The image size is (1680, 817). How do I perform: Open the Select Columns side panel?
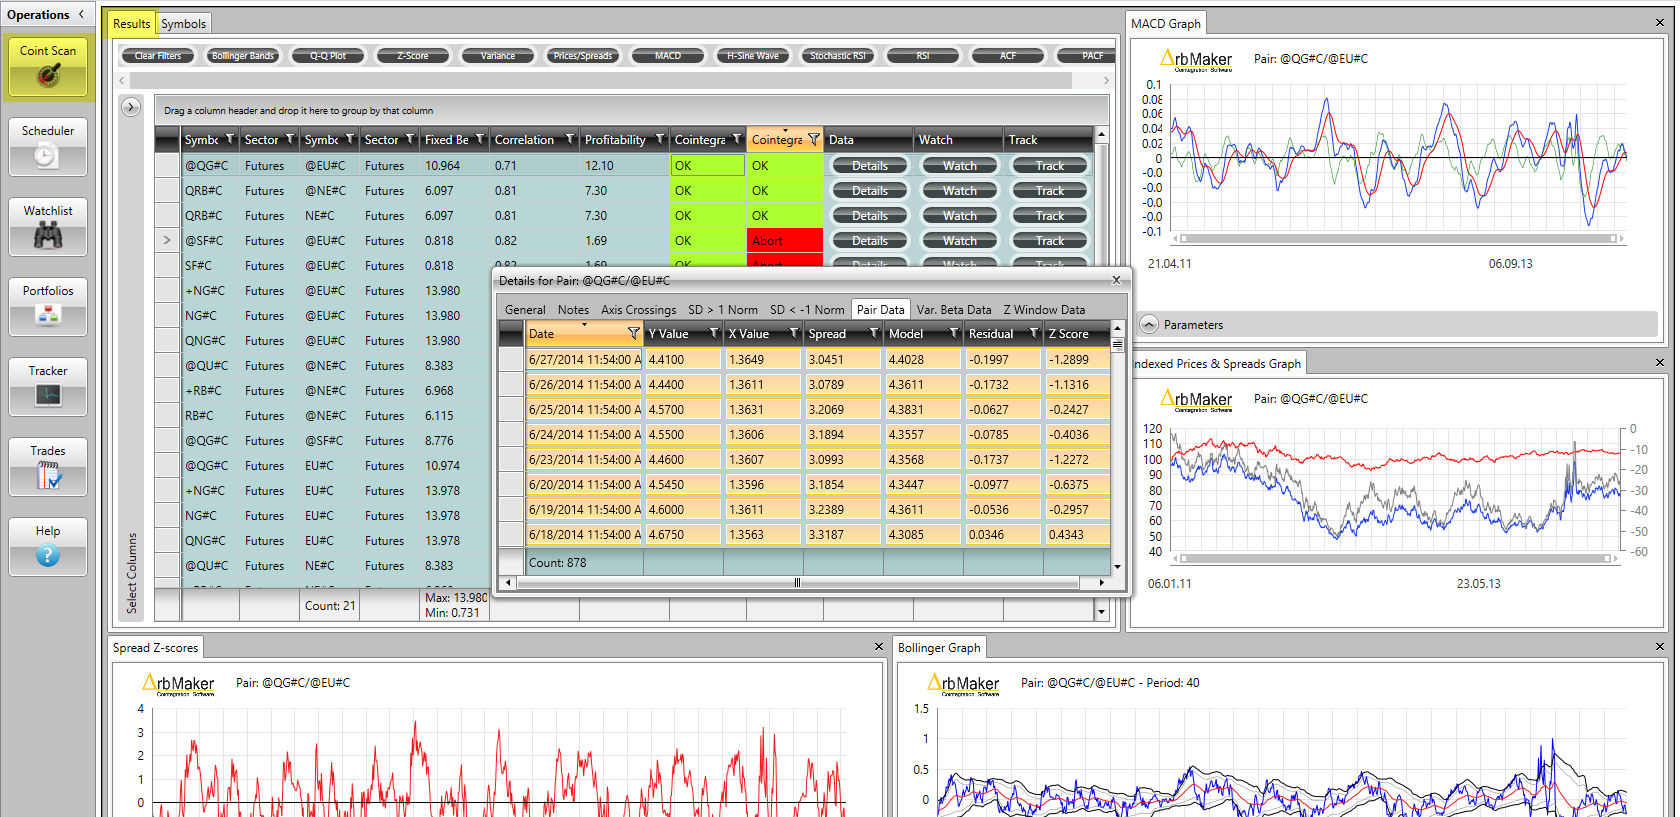tap(131, 572)
